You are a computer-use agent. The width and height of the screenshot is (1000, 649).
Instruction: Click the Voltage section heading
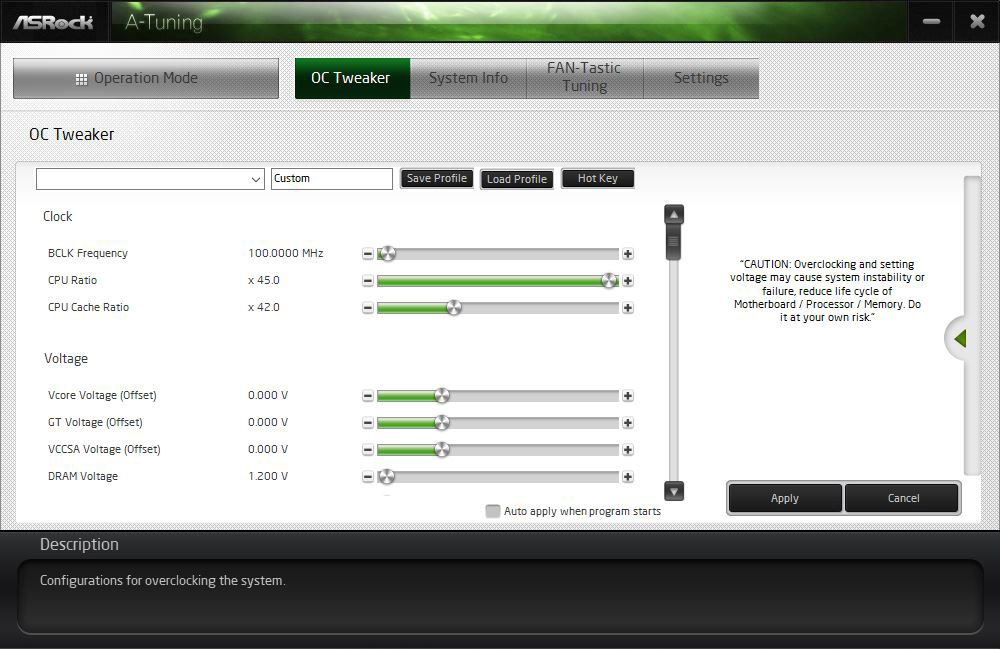point(66,358)
